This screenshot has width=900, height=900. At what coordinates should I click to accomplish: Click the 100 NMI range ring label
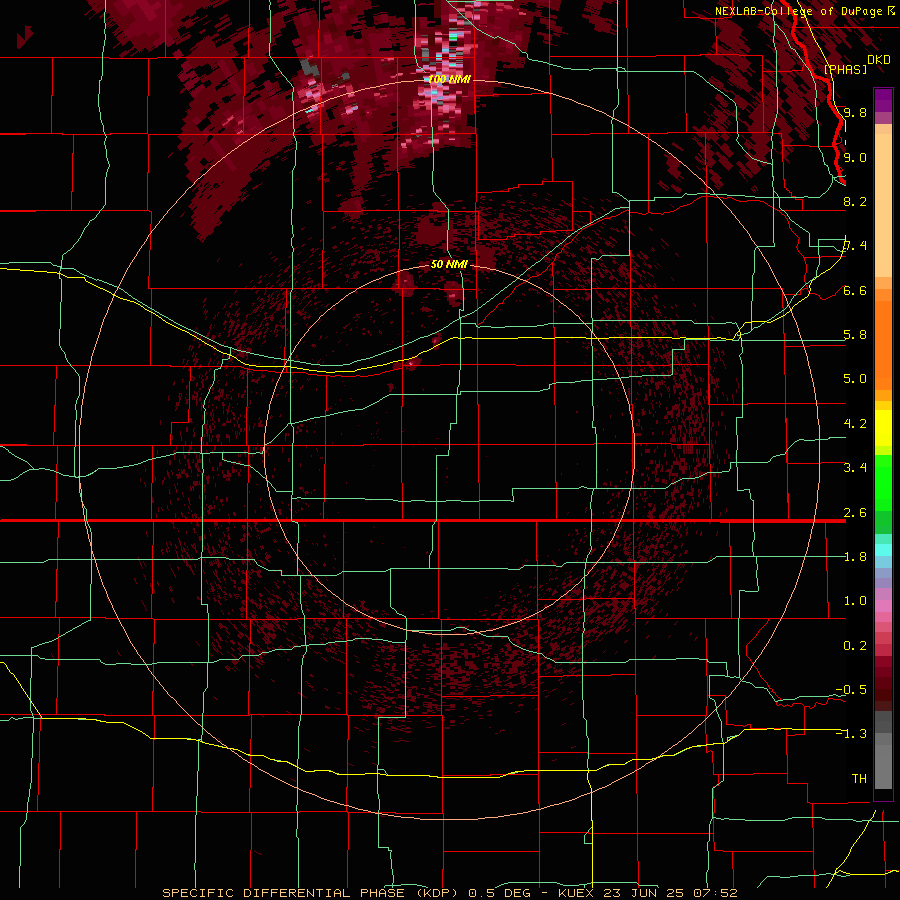coord(449,79)
